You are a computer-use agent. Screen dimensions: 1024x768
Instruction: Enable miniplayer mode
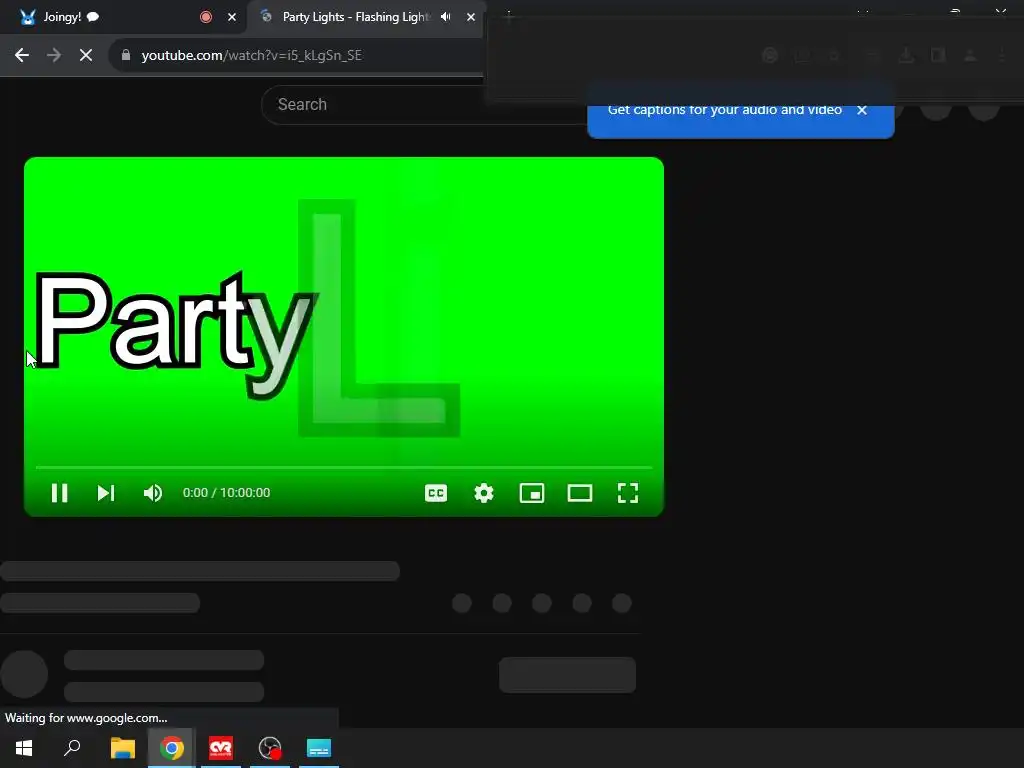pyautogui.click(x=532, y=493)
